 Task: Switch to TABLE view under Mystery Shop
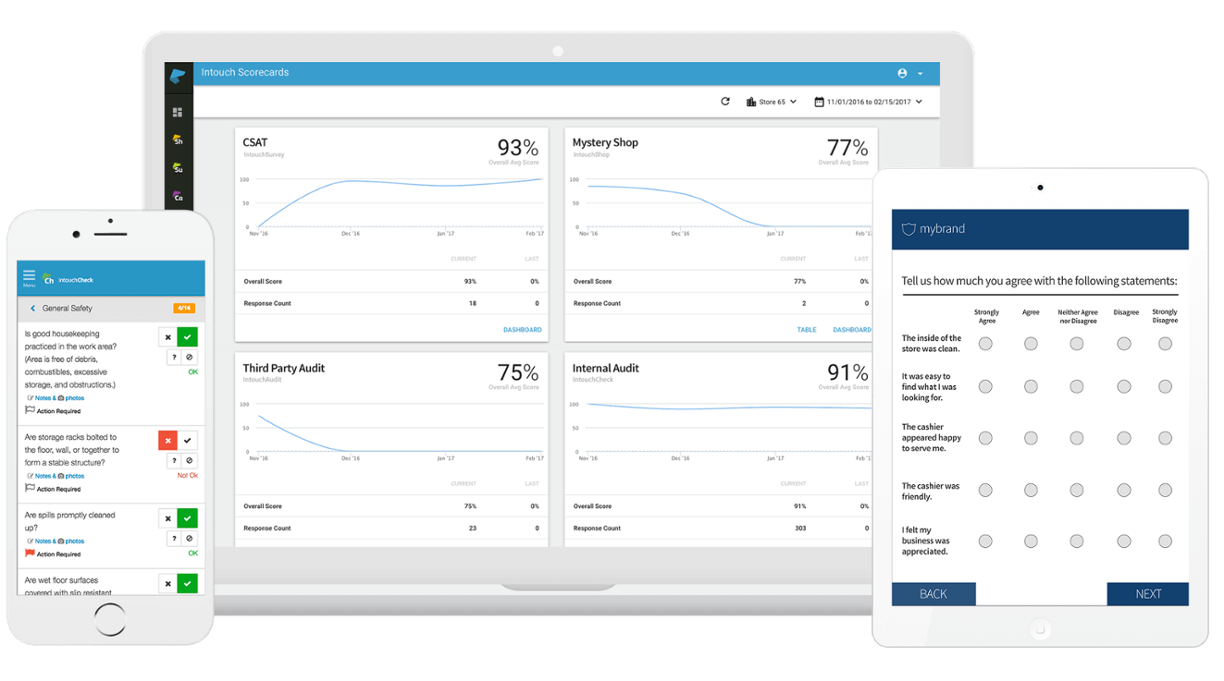pyautogui.click(x=807, y=329)
